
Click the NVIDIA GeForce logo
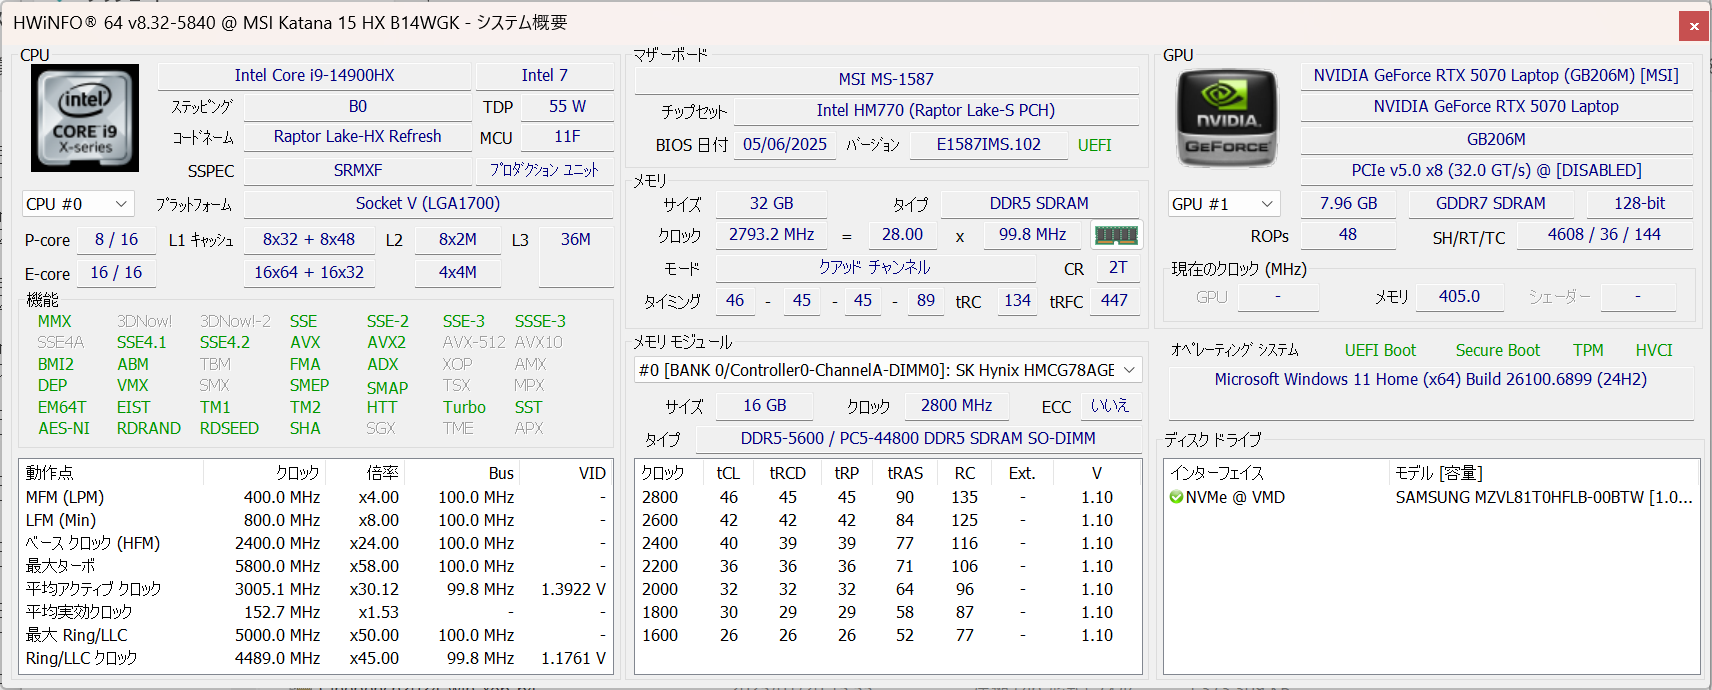click(1227, 118)
